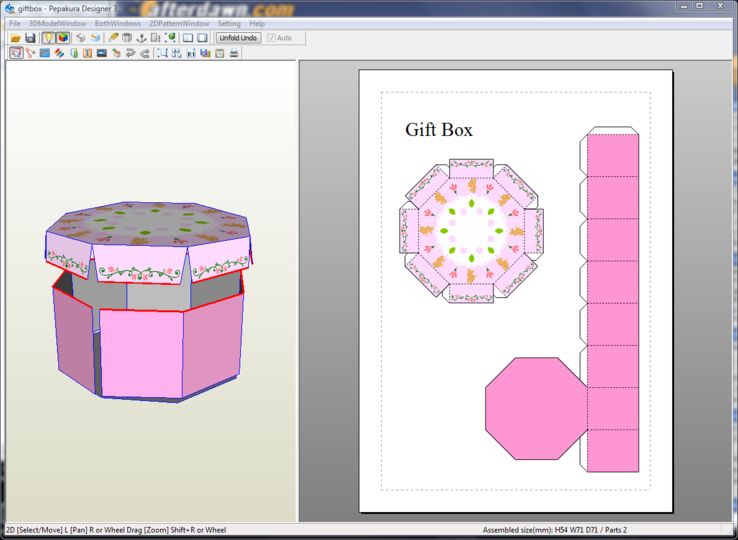Click the 'pt' text size icon
The image size is (738, 540).
[191, 53]
